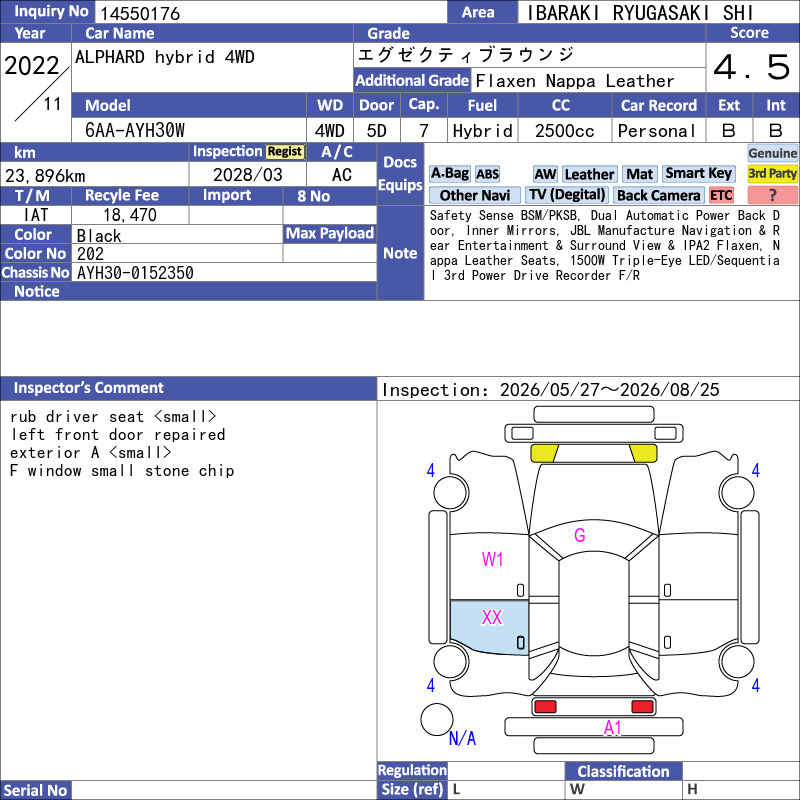The image size is (800, 800).
Task: Click the Other Navi badge
Action: tap(474, 195)
